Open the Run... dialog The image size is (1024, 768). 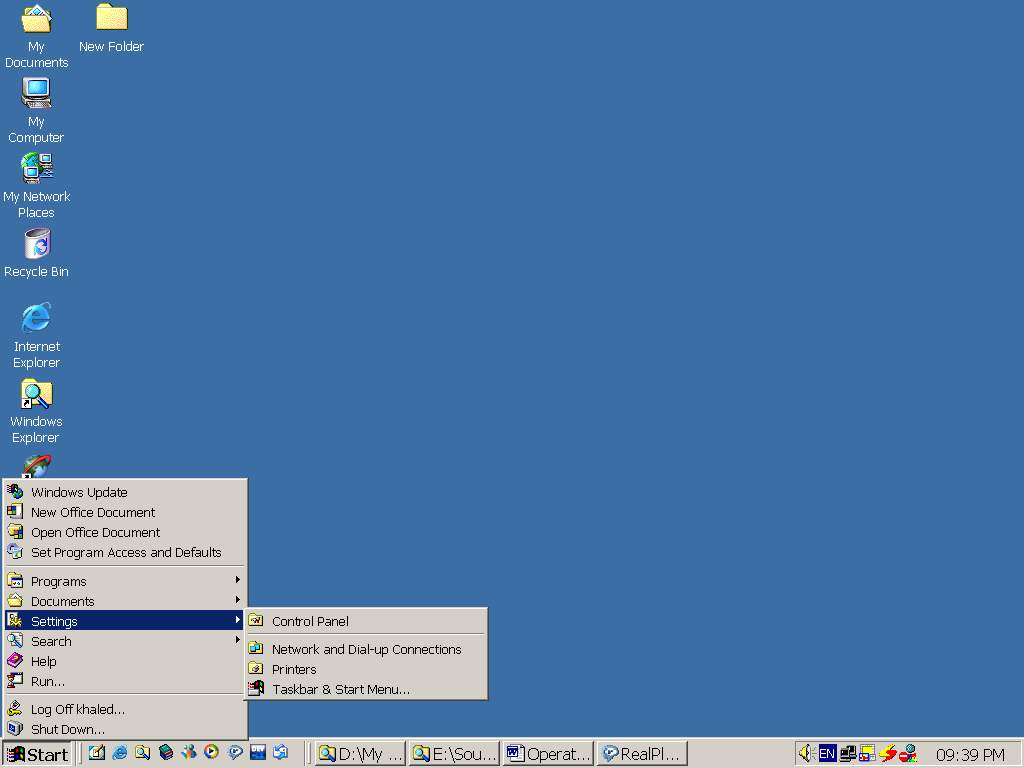pos(125,681)
